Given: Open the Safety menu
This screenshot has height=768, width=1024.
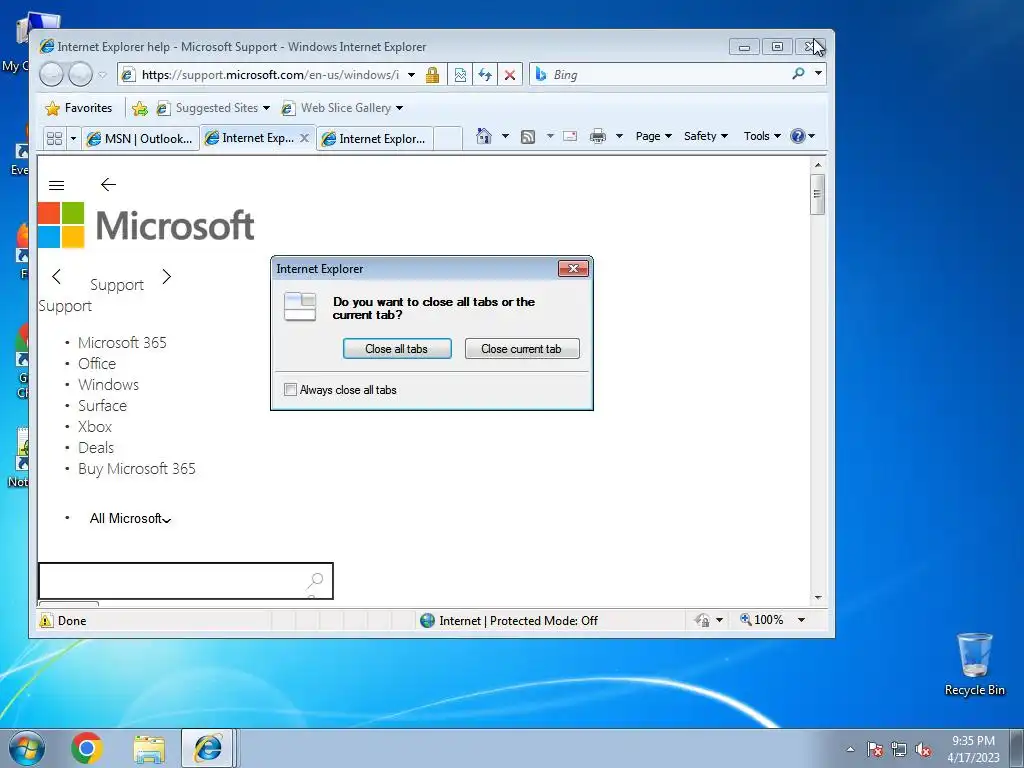Looking at the screenshot, I should (x=705, y=136).
